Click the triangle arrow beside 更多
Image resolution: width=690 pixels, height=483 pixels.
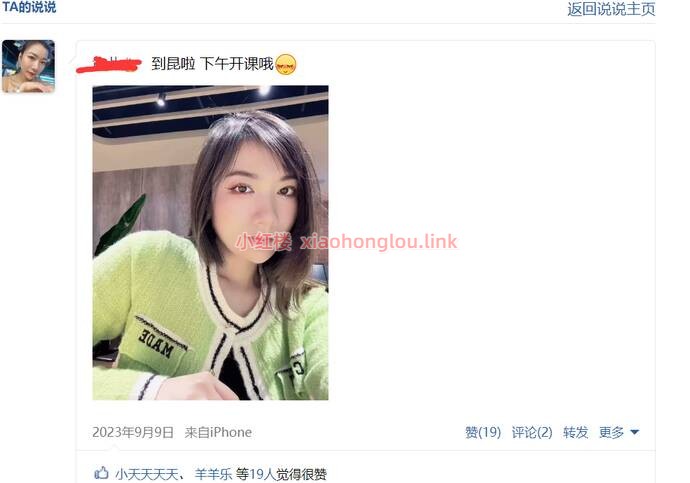click(634, 432)
